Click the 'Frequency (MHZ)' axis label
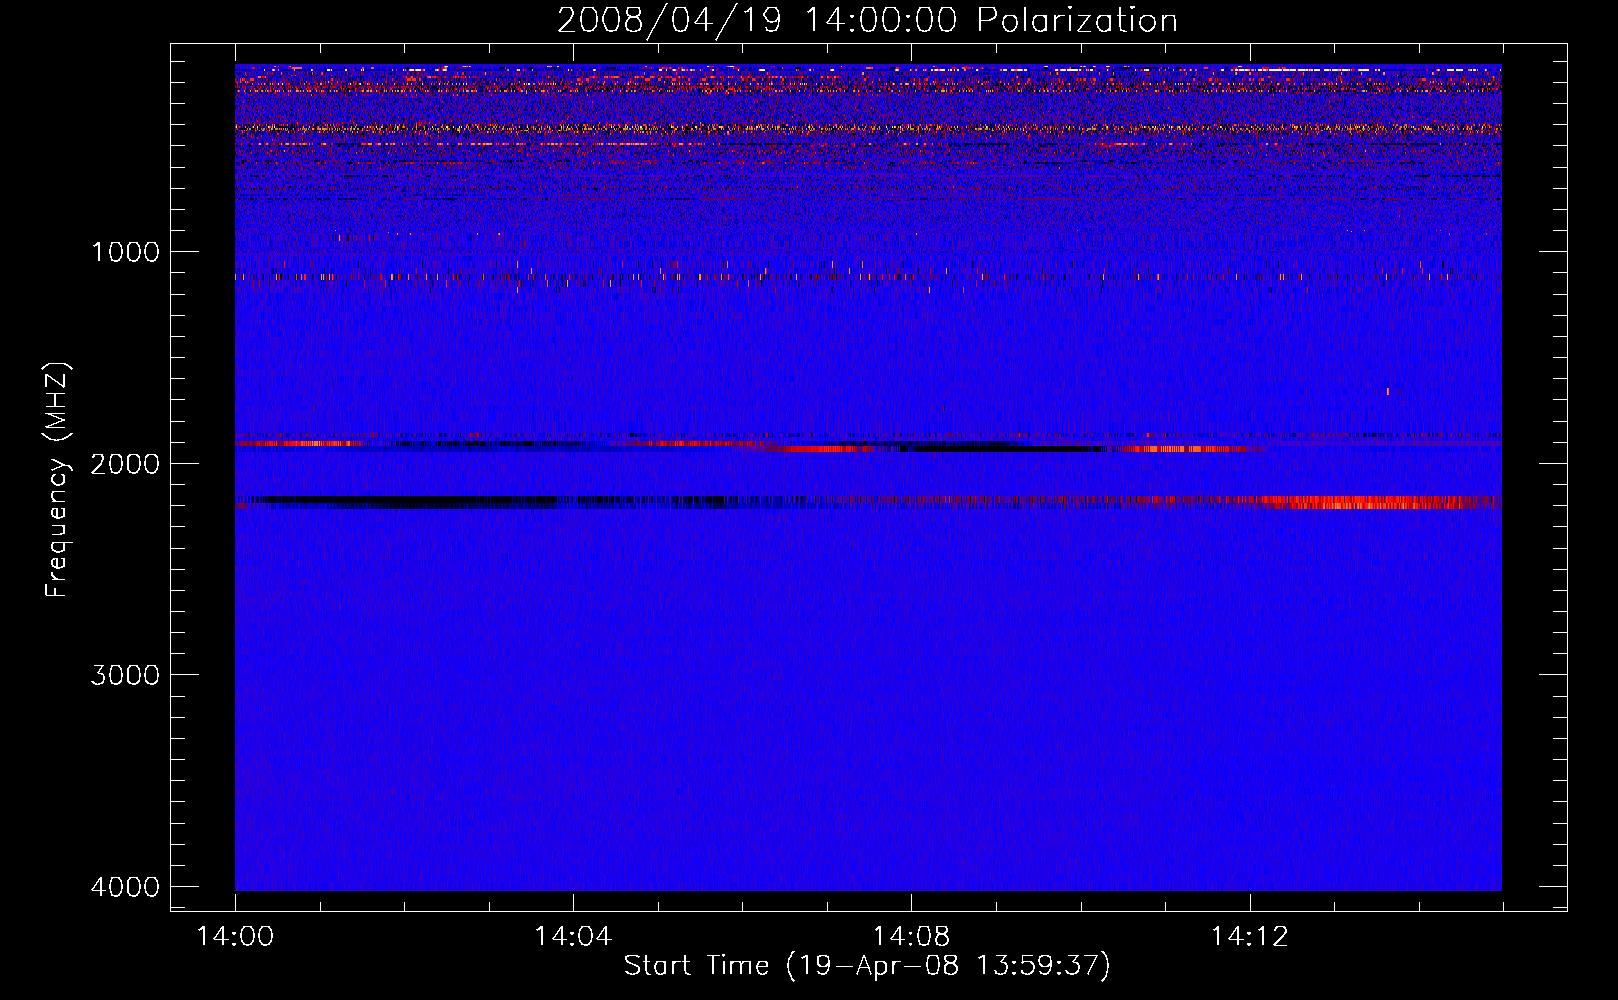The image size is (1618, 1000). [57, 480]
